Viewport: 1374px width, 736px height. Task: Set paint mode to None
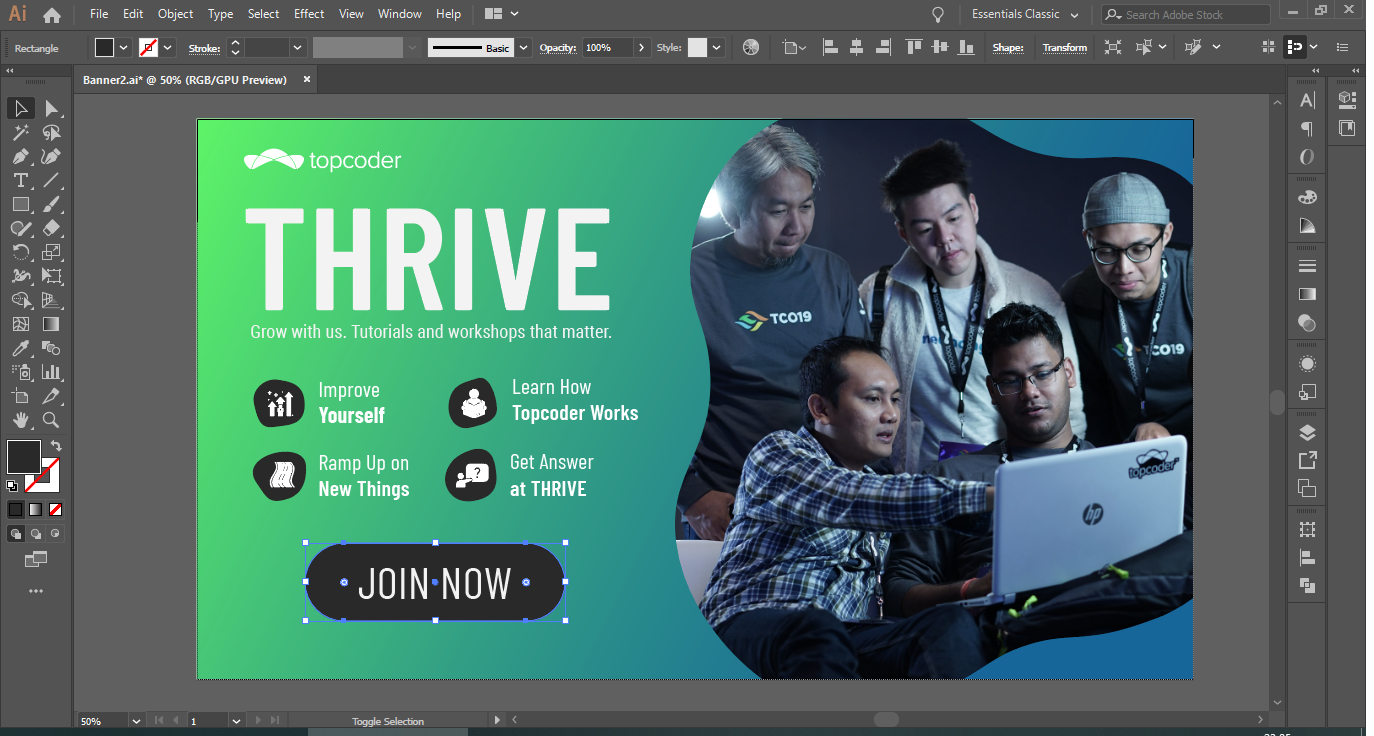click(56, 509)
